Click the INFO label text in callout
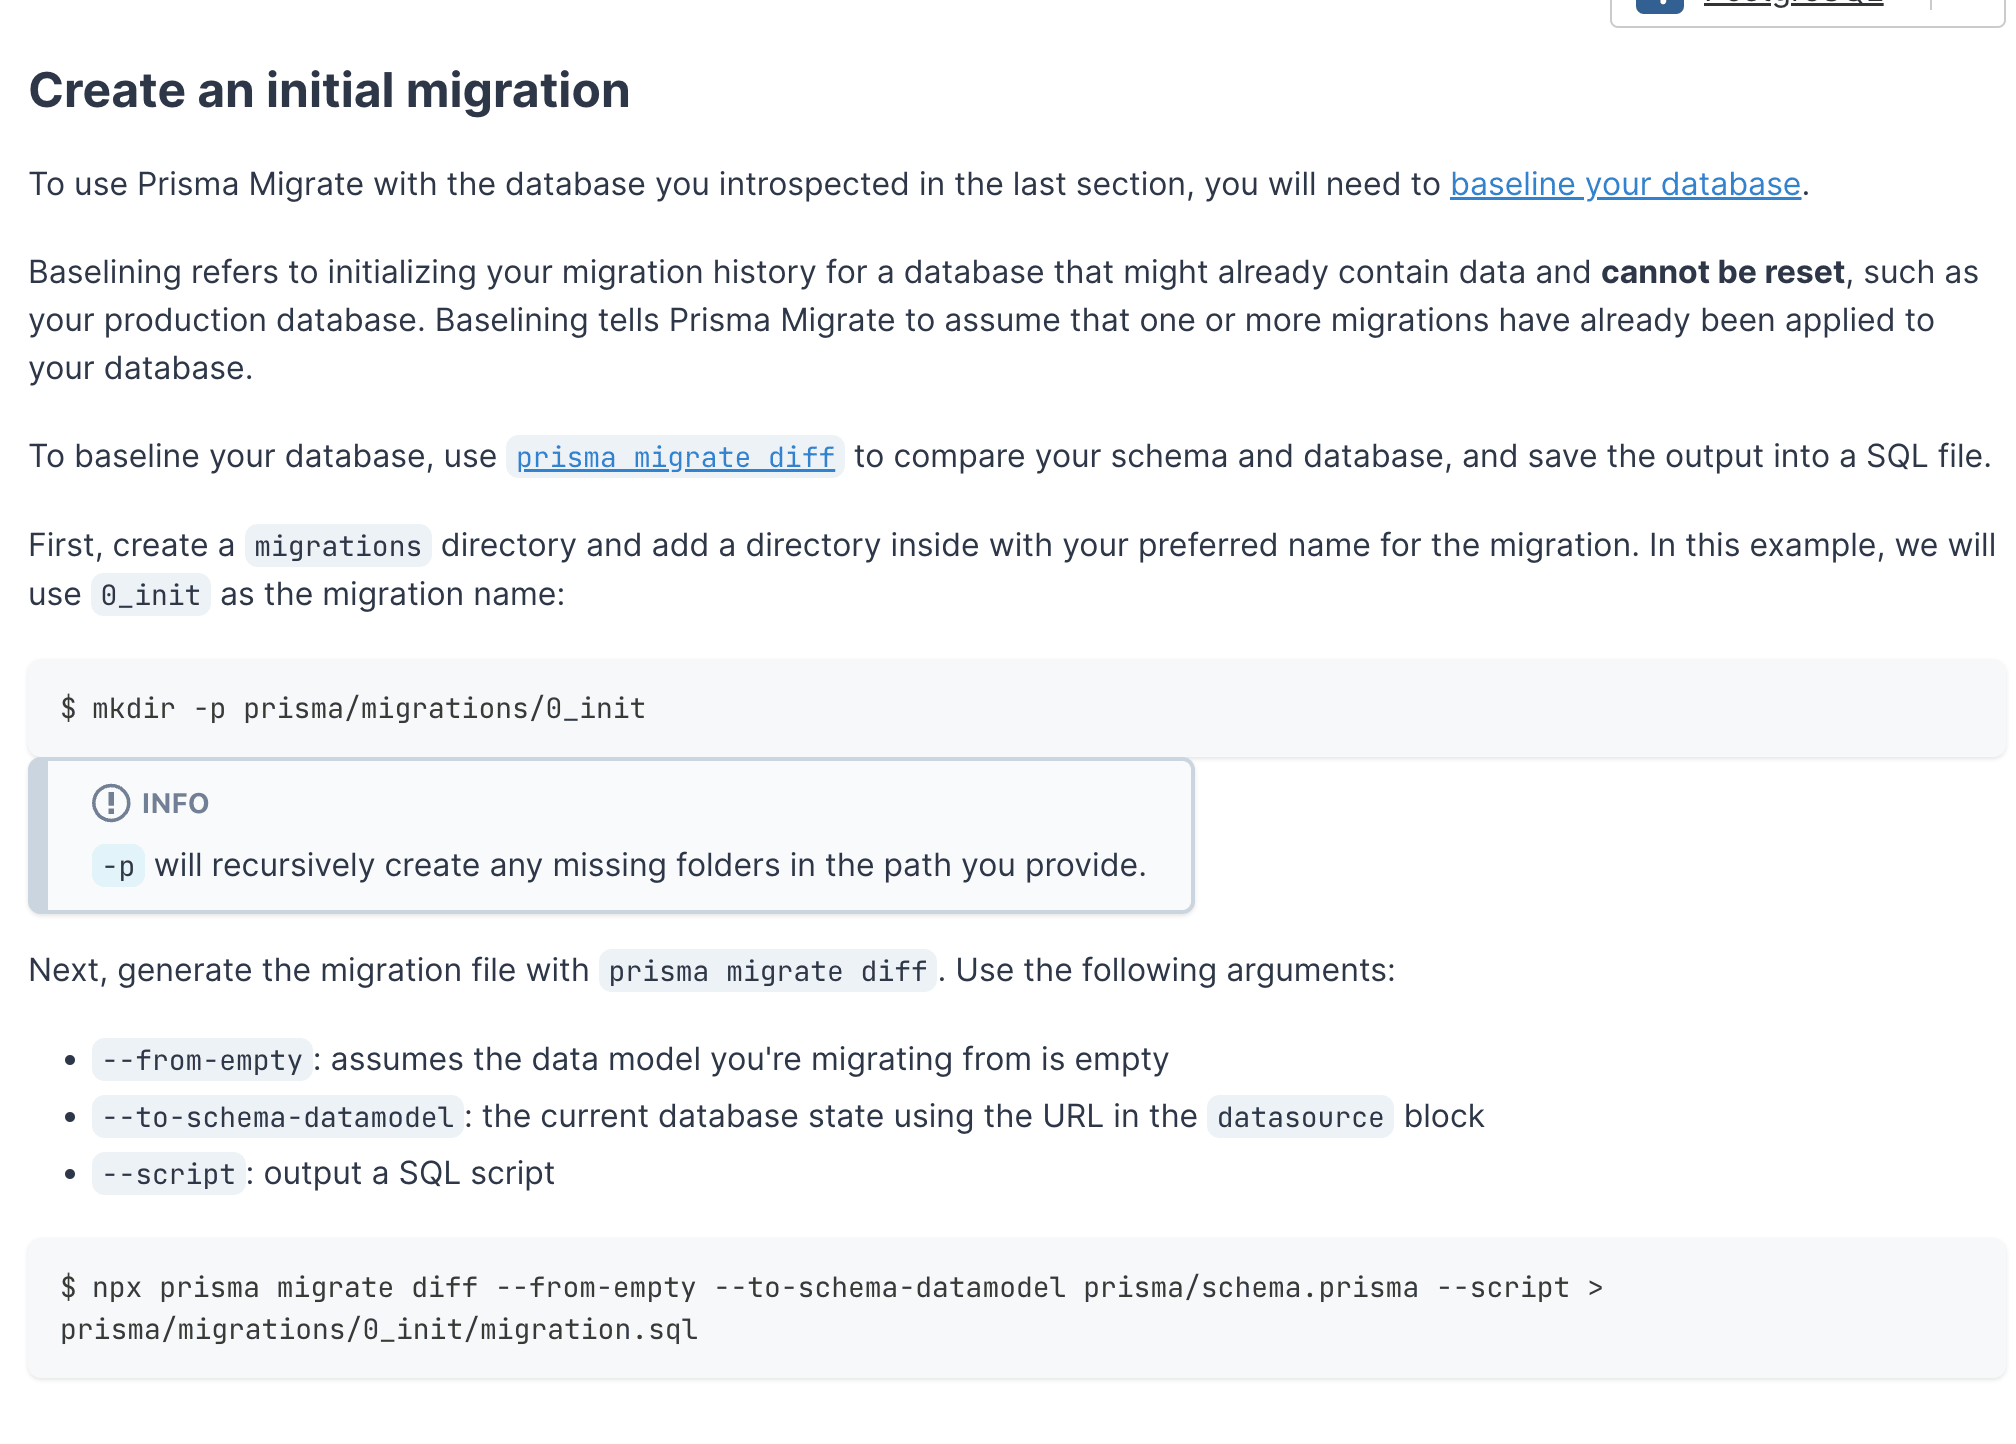The height and width of the screenshot is (1444, 2016). click(175, 804)
